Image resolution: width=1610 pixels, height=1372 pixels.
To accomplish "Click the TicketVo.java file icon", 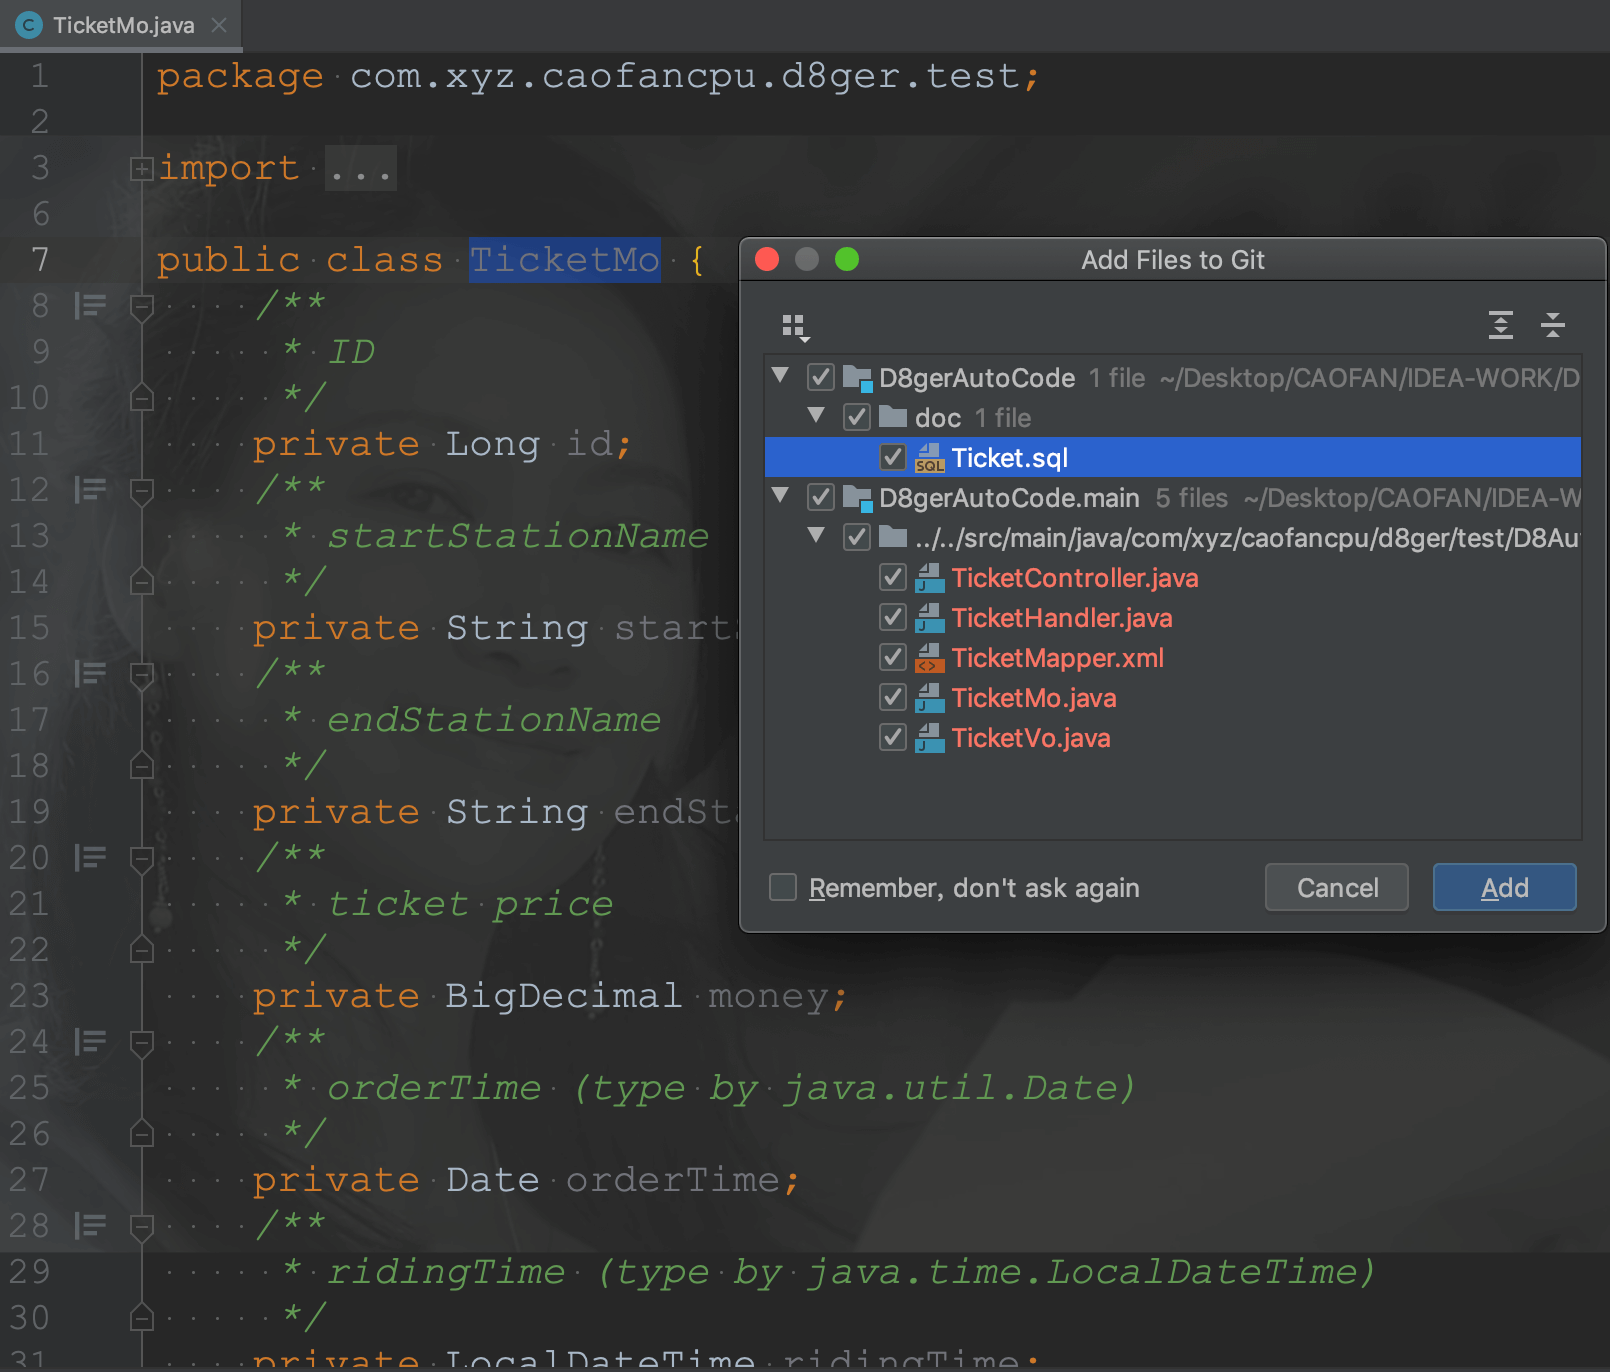I will coord(930,738).
